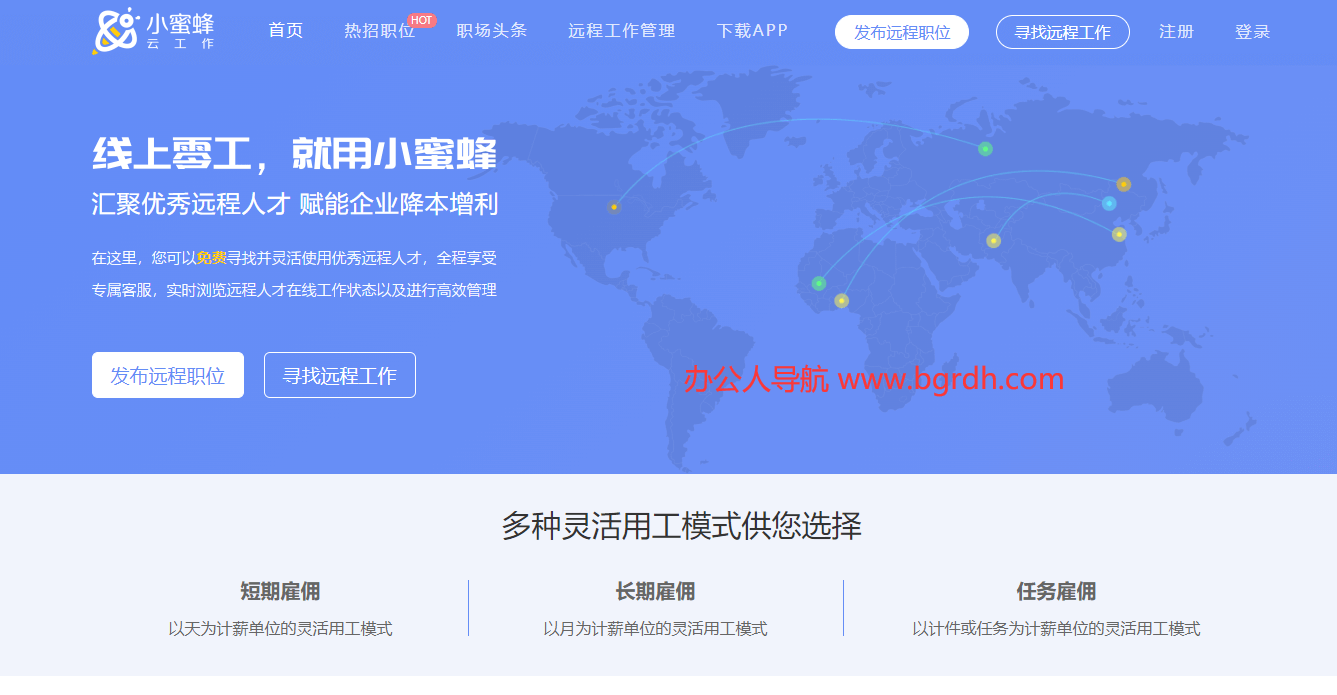
Task: Select 远程工作管理 in the top navigation
Action: pos(621,31)
